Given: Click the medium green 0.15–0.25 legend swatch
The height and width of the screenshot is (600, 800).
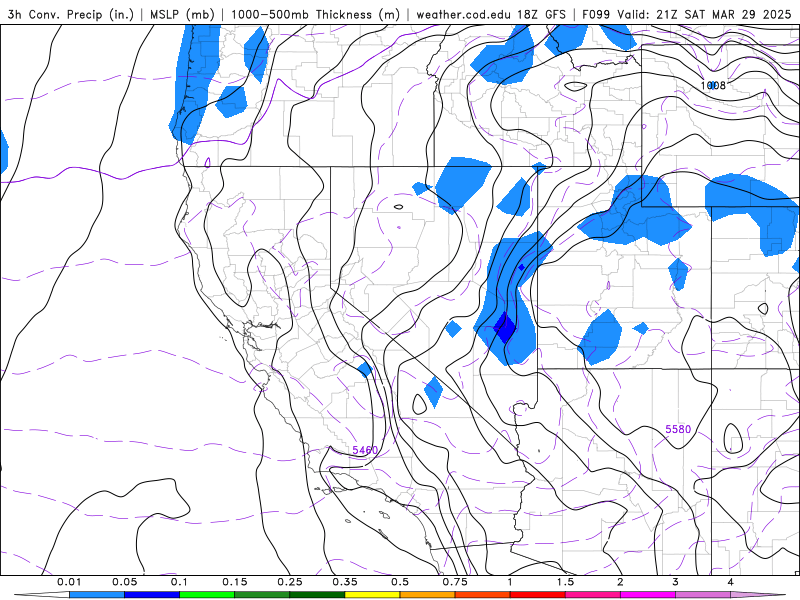Looking at the screenshot, I should point(262,595).
